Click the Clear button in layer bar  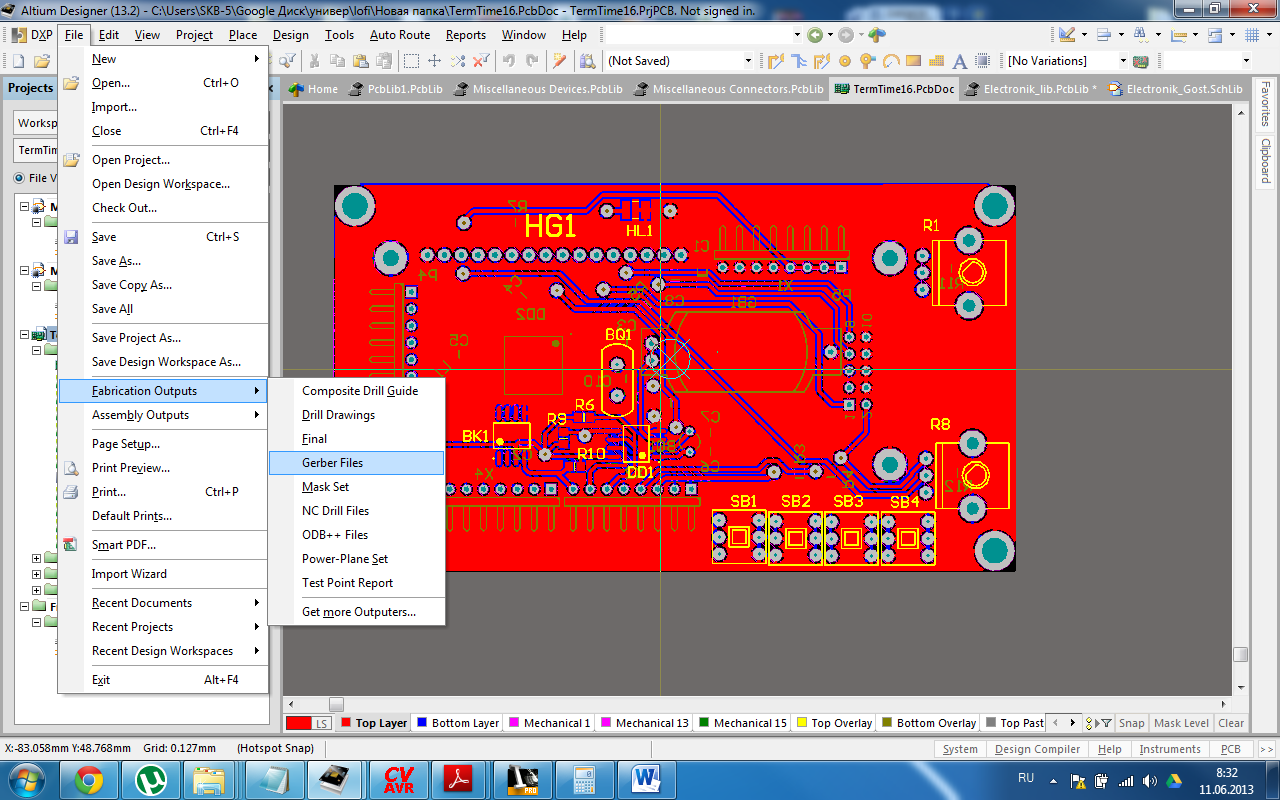click(1231, 723)
